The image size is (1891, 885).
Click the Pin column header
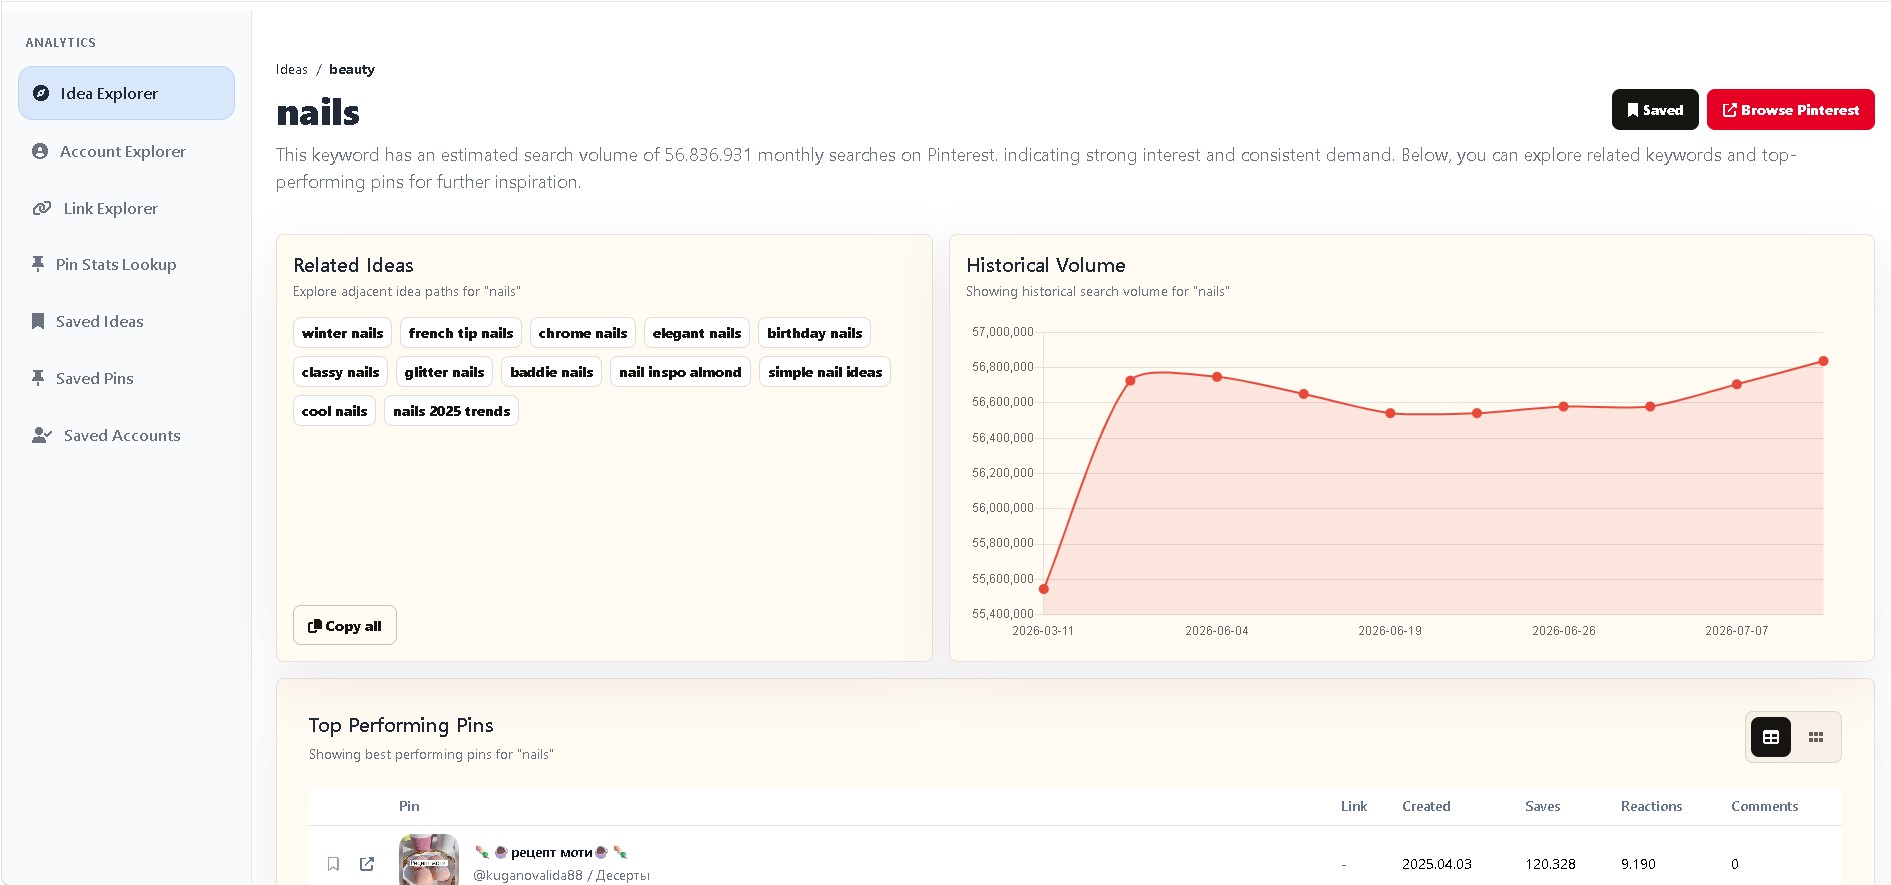pyautogui.click(x=409, y=806)
